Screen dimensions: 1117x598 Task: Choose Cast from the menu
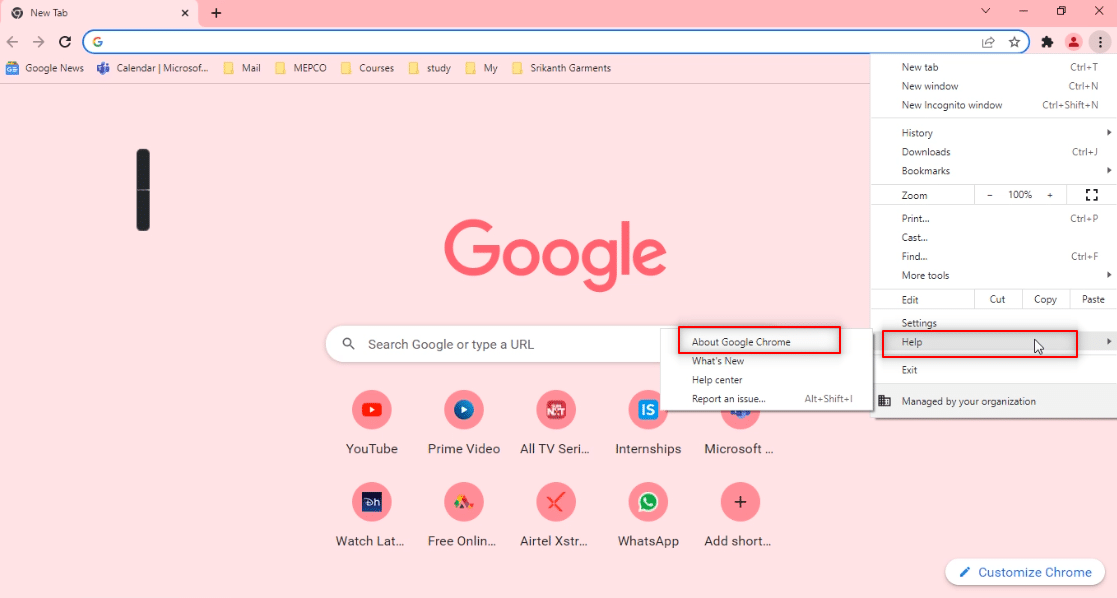click(x=994, y=237)
